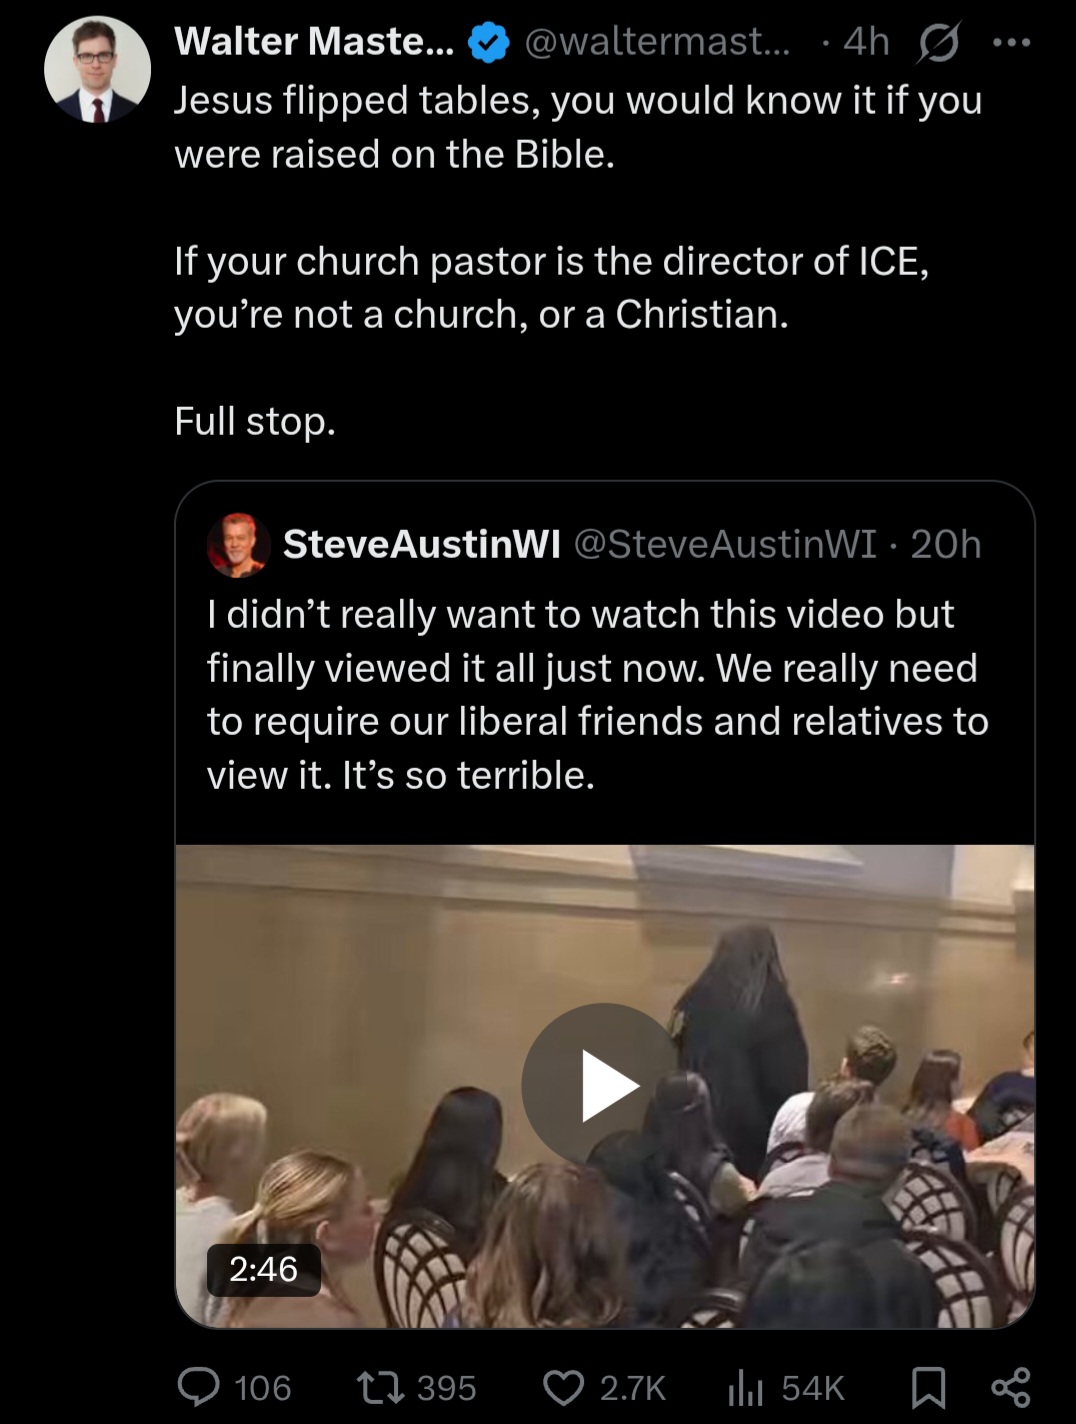Click the 4h timestamp

866,42
